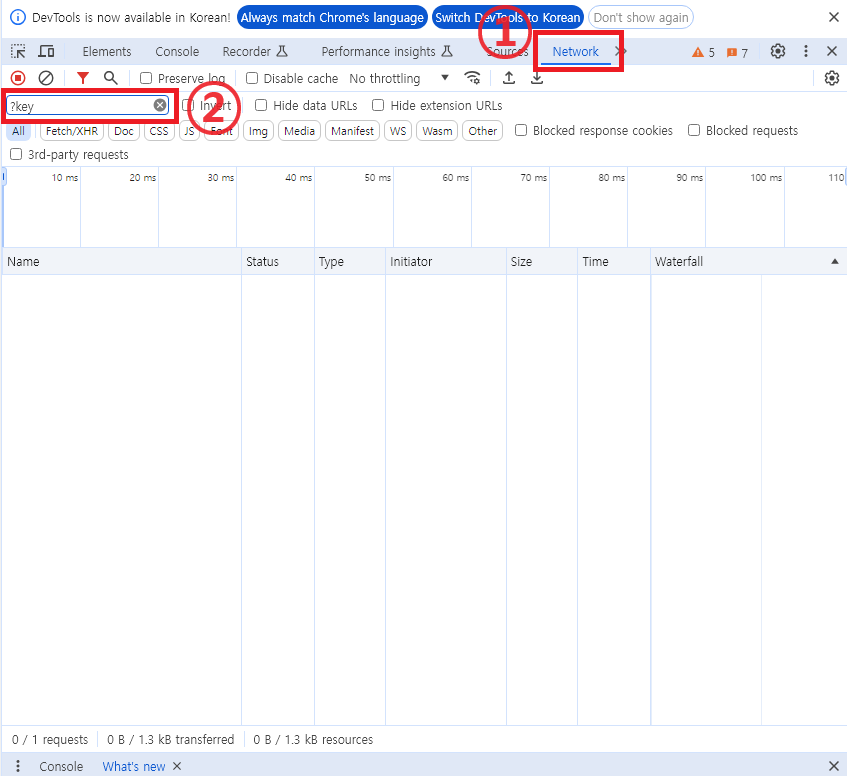Screen dimensions: 847x776
Task: Close the What's new drawer tab
Action: [177, 766]
